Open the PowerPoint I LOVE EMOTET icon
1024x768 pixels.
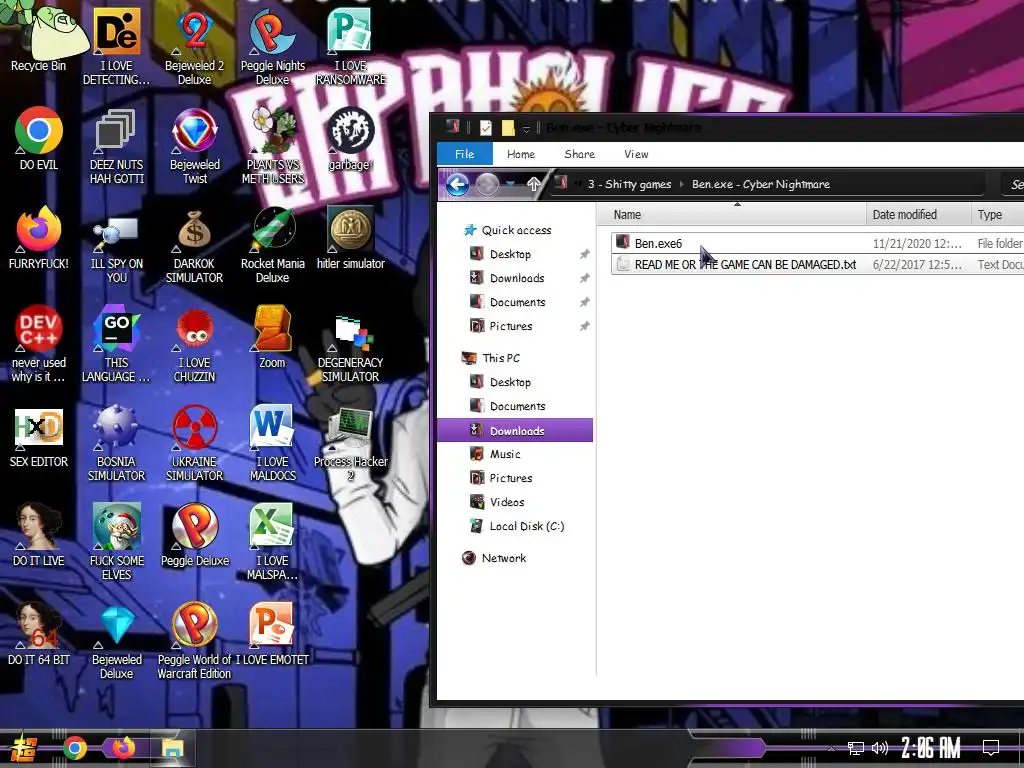click(272, 633)
